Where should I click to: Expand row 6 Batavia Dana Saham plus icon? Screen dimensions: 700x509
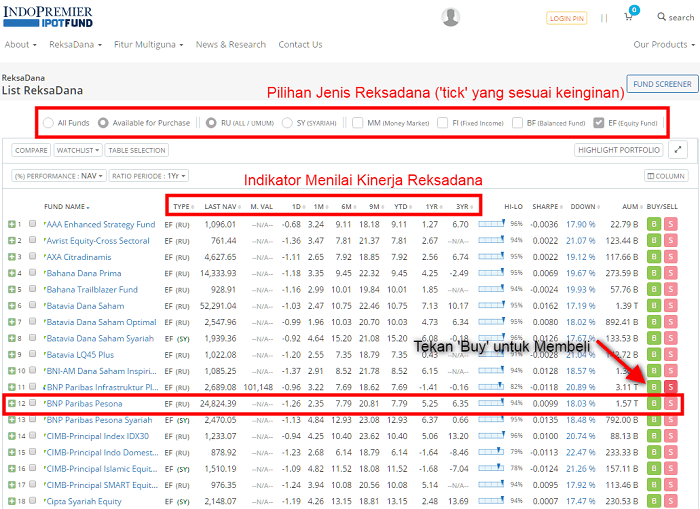12,306
